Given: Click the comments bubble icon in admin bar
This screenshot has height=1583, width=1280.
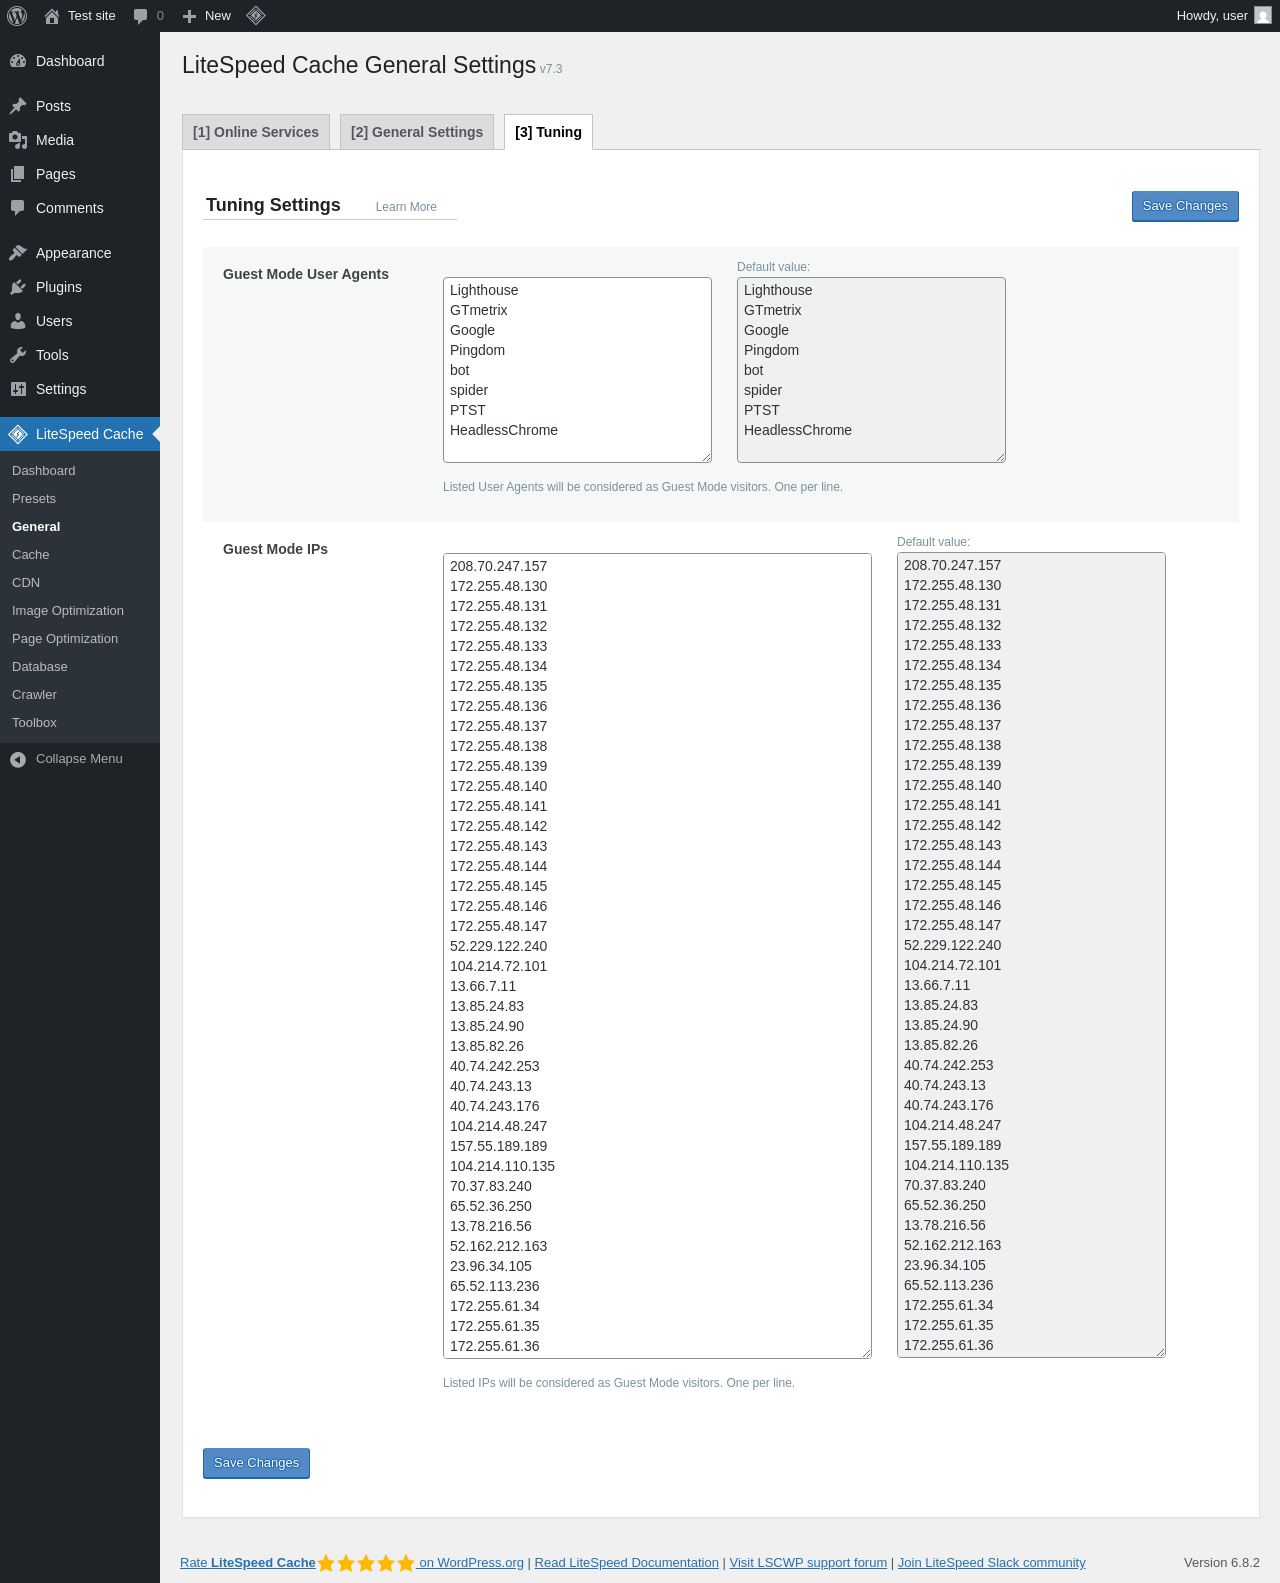Looking at the screenshot, I should (140, 16).
